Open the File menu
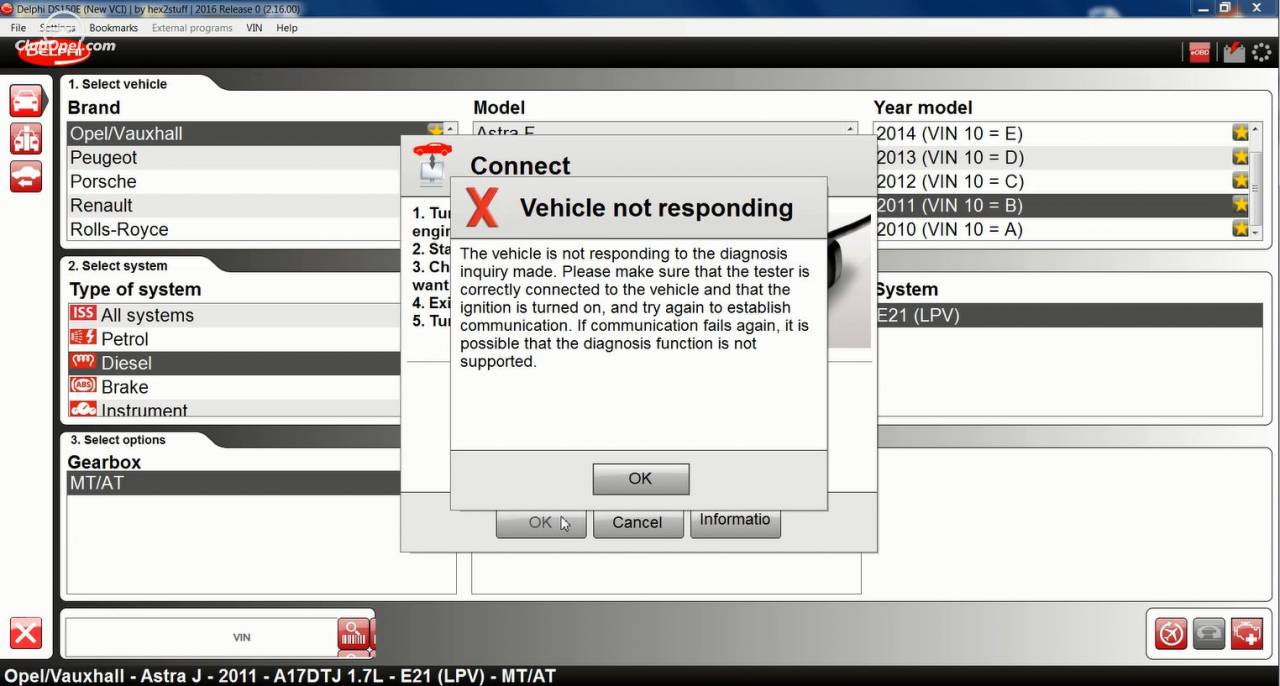The image size is (1280, 686). pos(18,28)
